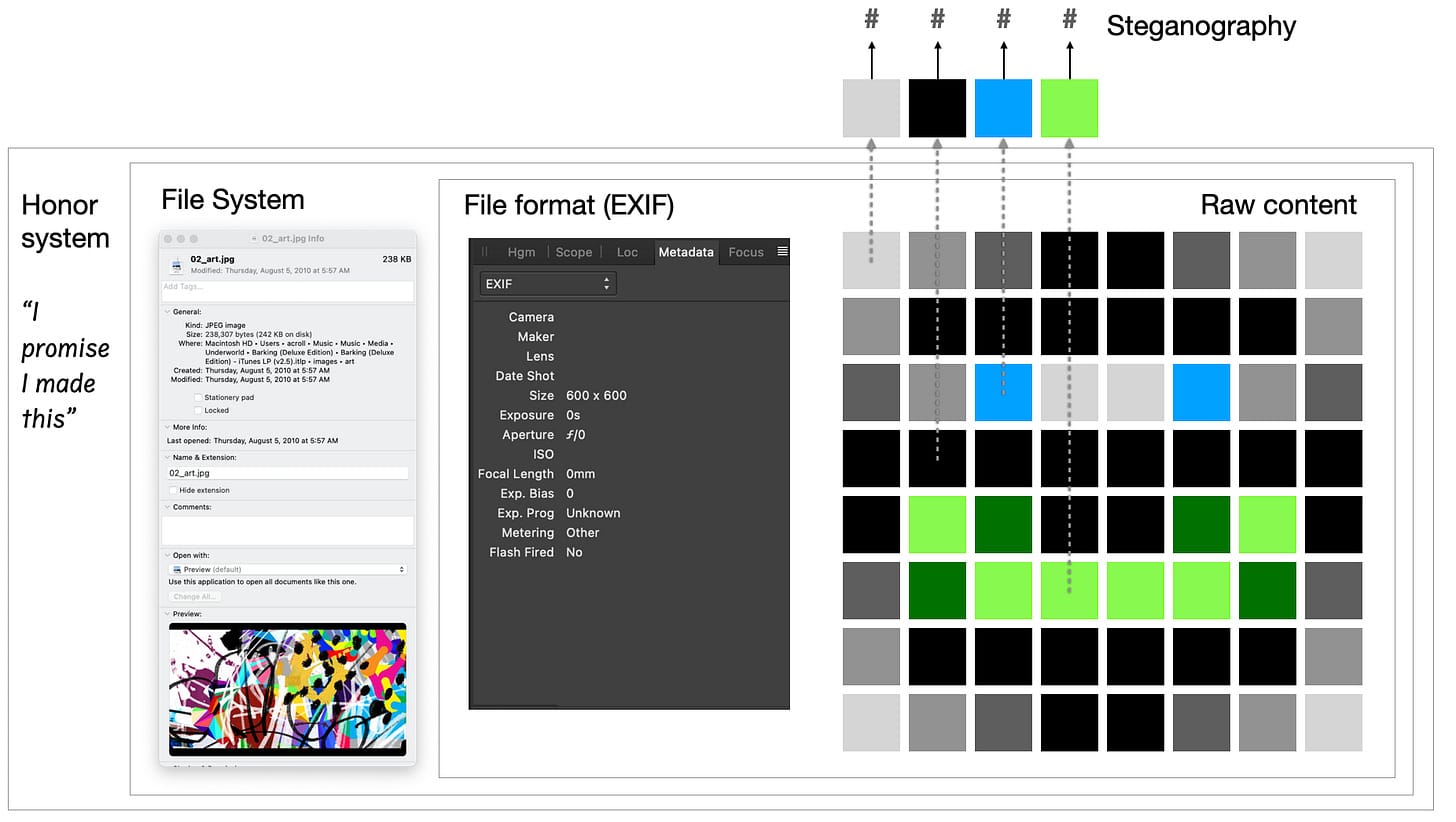Screen dimensions: 1456x822
Task: Click the Change All... button
Action: (195, 597)
